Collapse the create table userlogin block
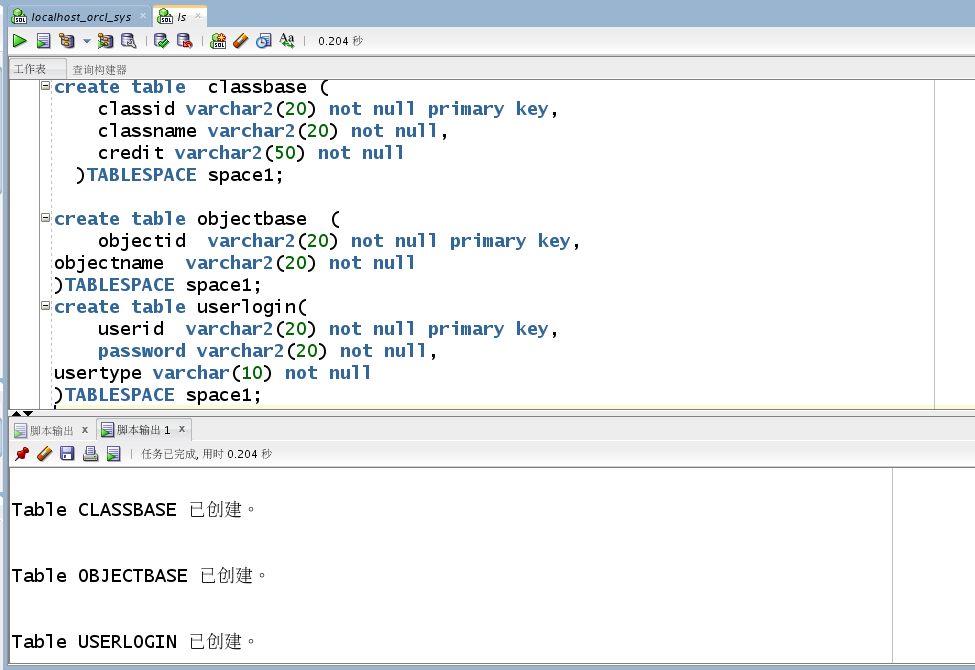This screenshot has height=670, width=975. [45, 305]
